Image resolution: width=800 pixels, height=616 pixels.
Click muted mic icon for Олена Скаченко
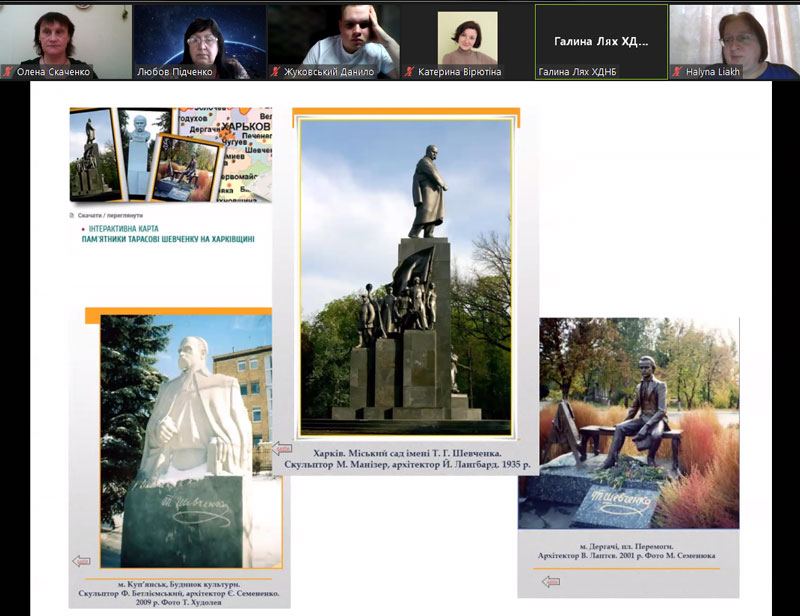[x=9, y=72]
